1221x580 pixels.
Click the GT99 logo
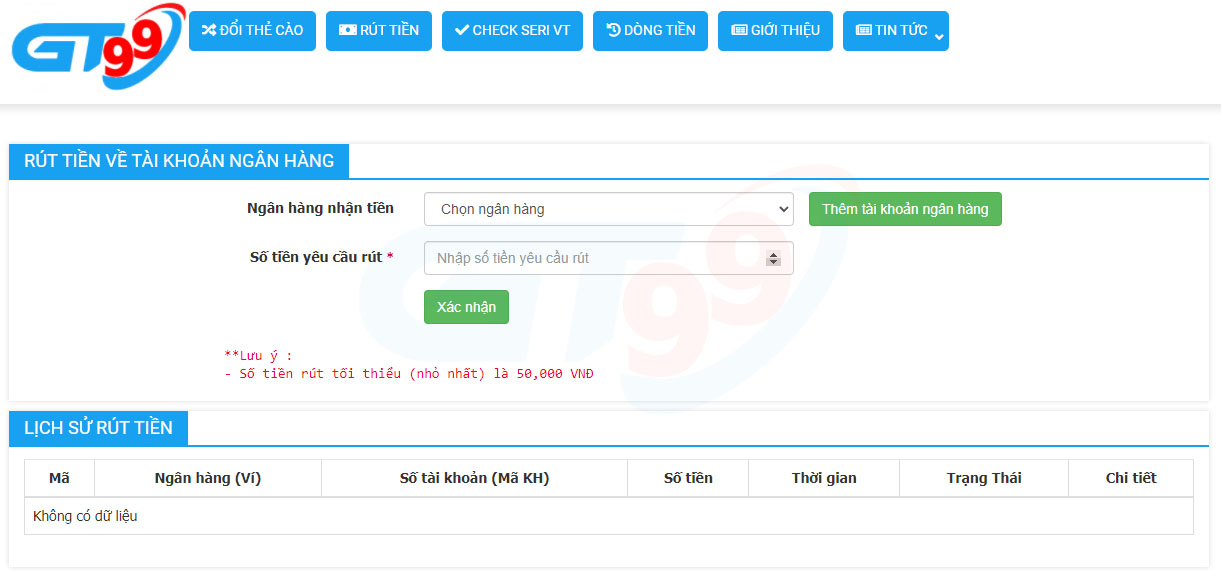(x=98, y=46)
